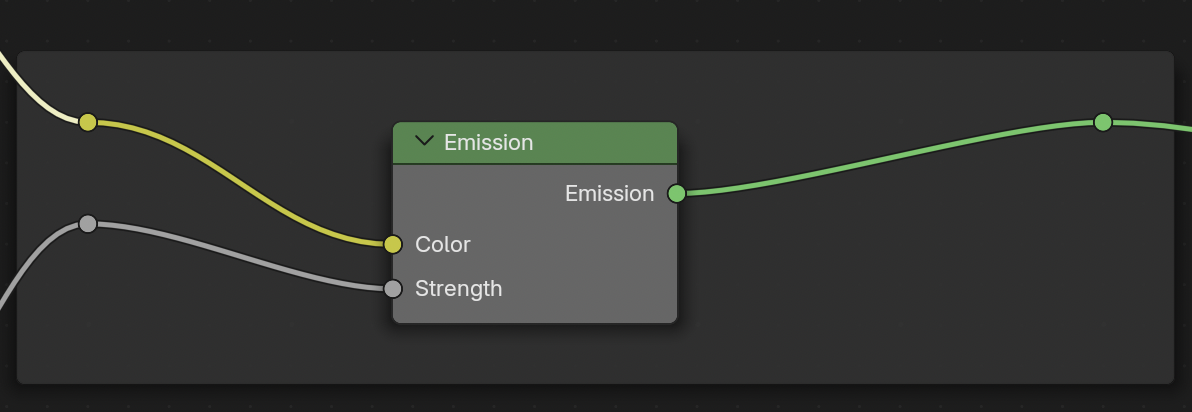Click the yellow Color input socket

click(393, 244)
